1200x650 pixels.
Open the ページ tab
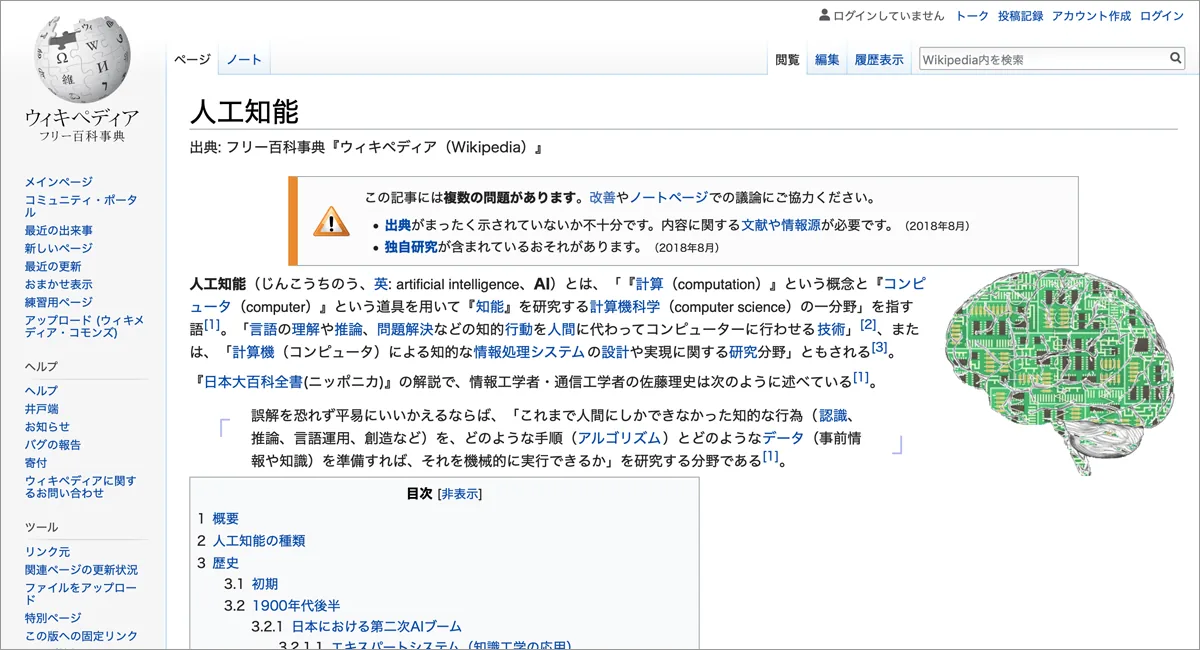192,60
